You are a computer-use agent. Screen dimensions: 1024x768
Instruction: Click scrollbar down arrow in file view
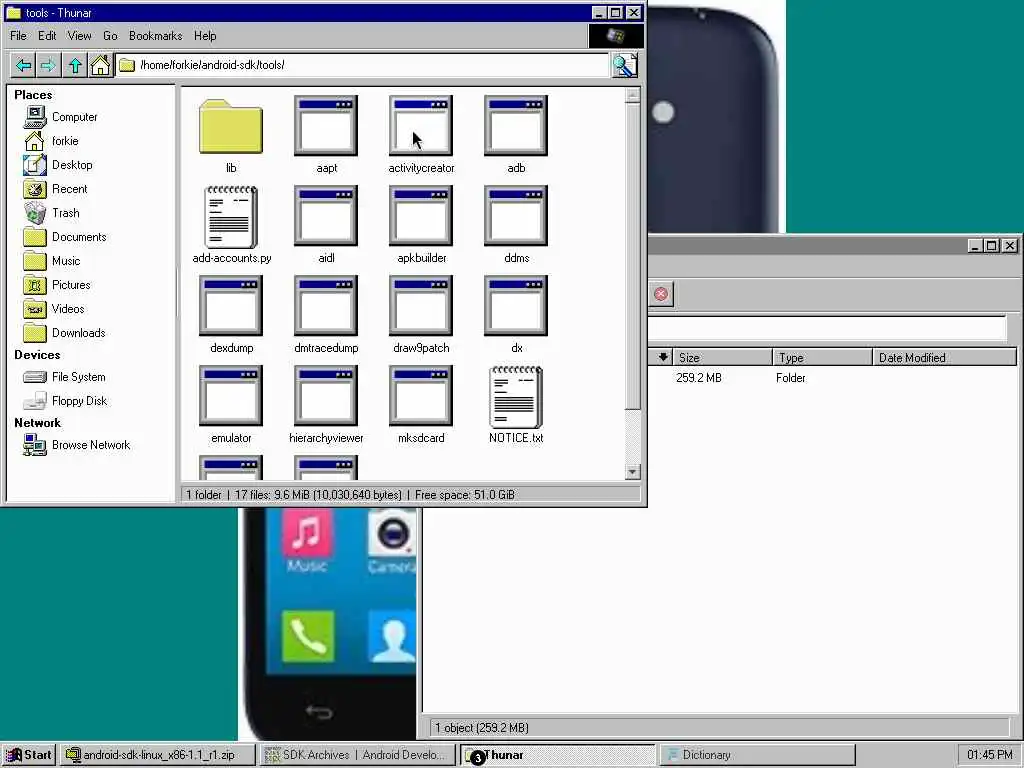click(632, 472)
